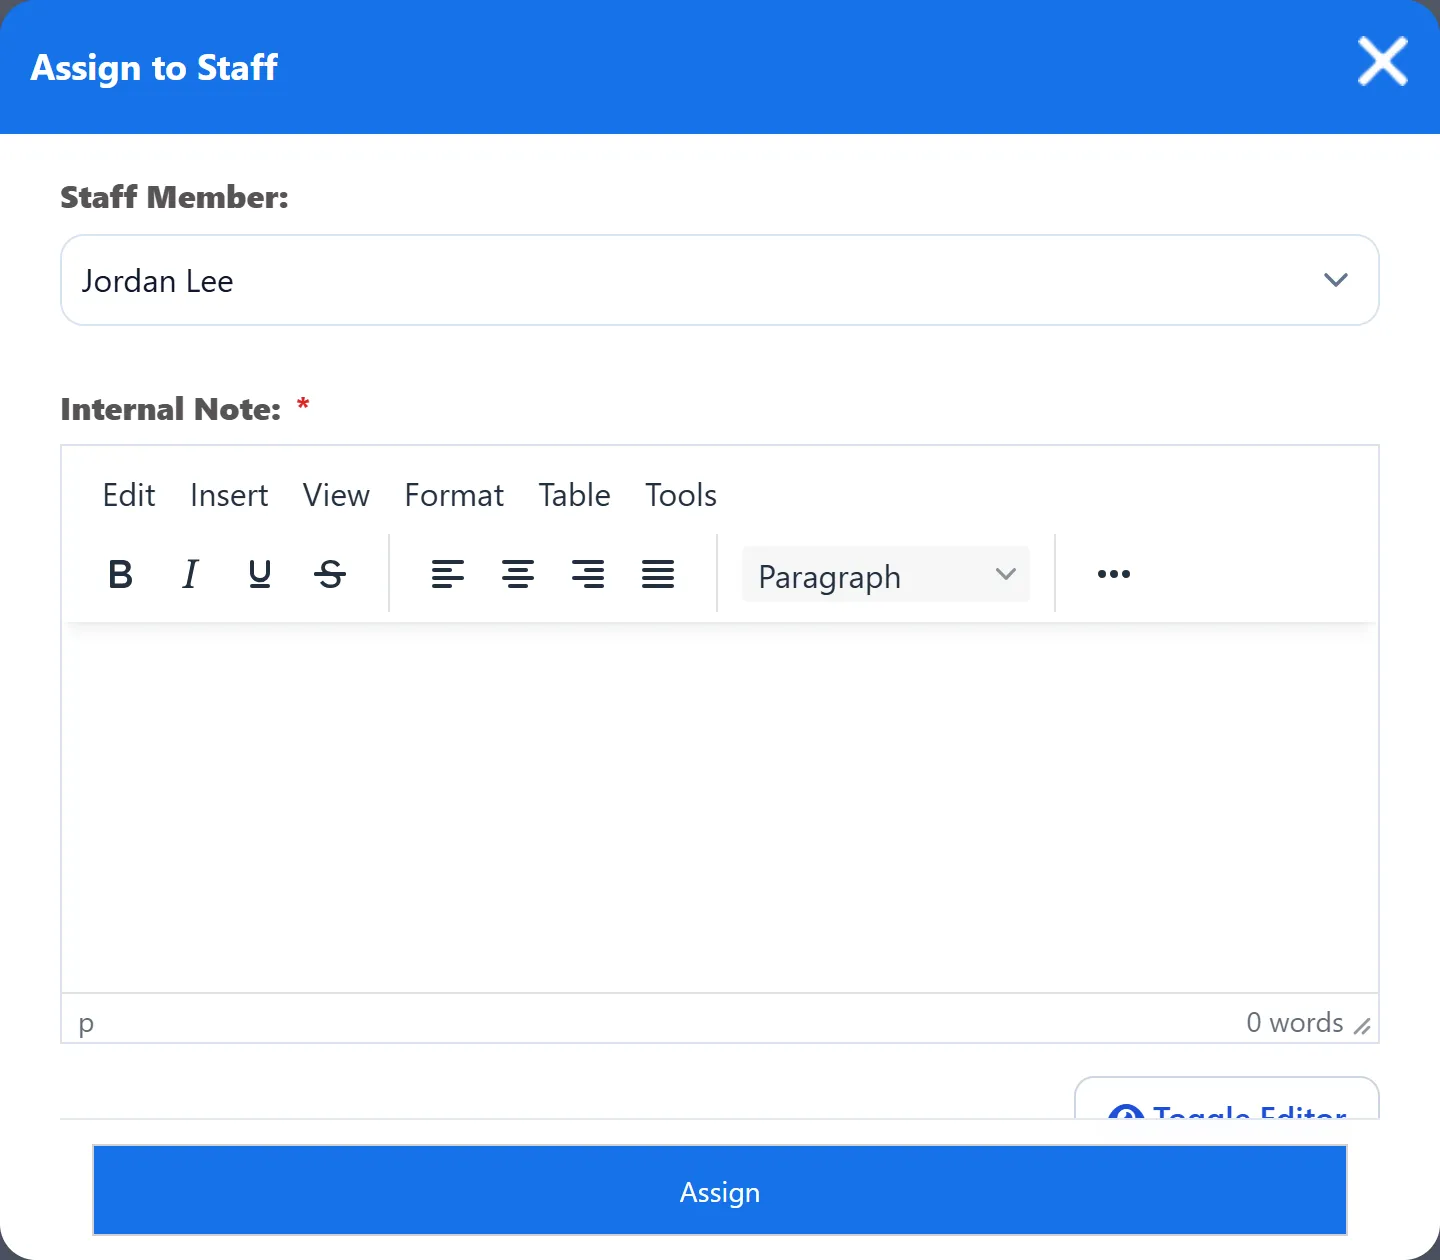Close the Assign to Staff dialog

1383,62
